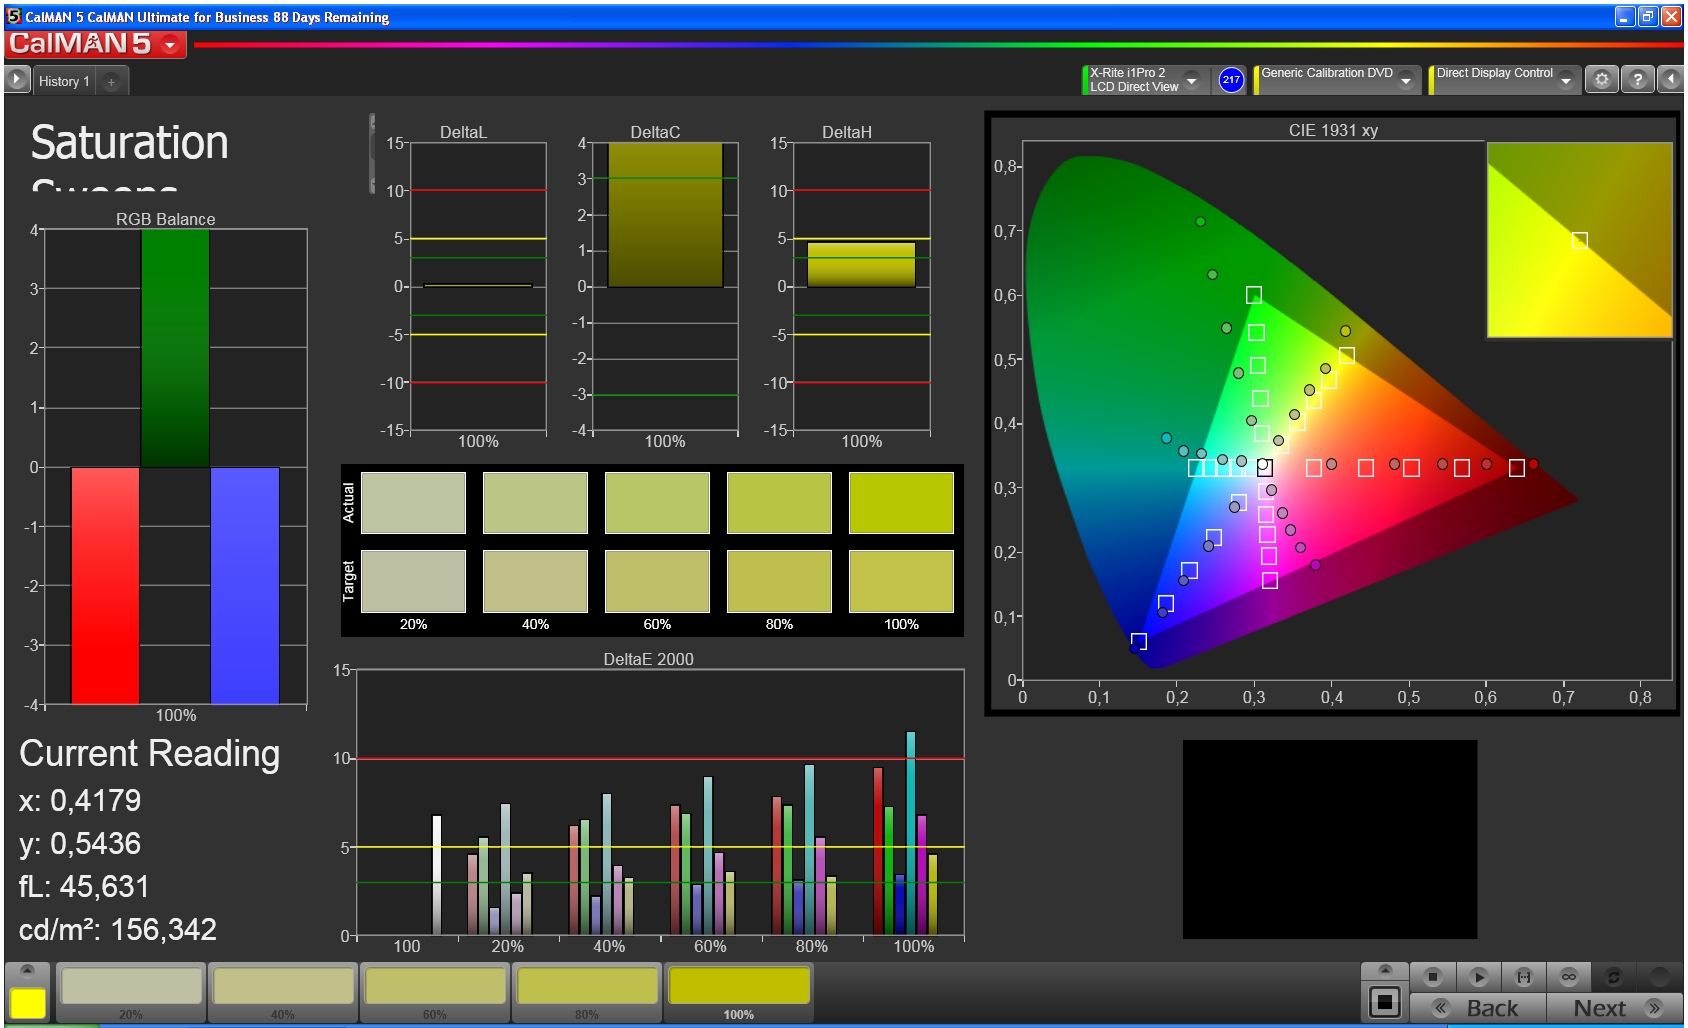
Task: Click the blue bar in RGB Balance
Action: (x=245, y=585)
